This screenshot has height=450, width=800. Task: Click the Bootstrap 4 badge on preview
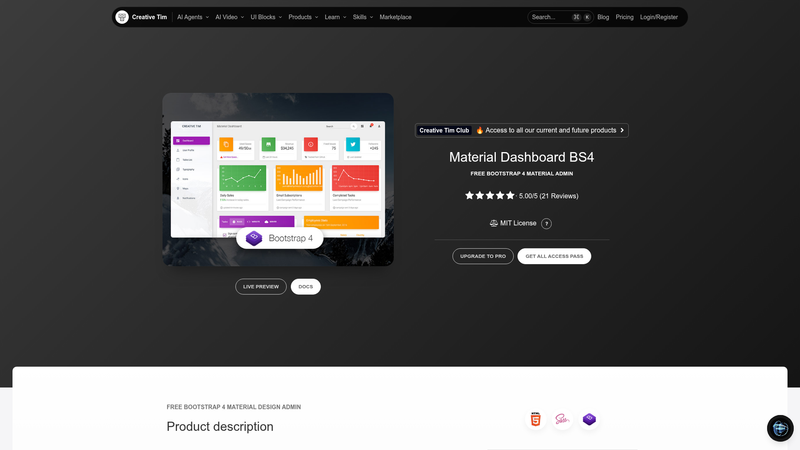point(280,238)
